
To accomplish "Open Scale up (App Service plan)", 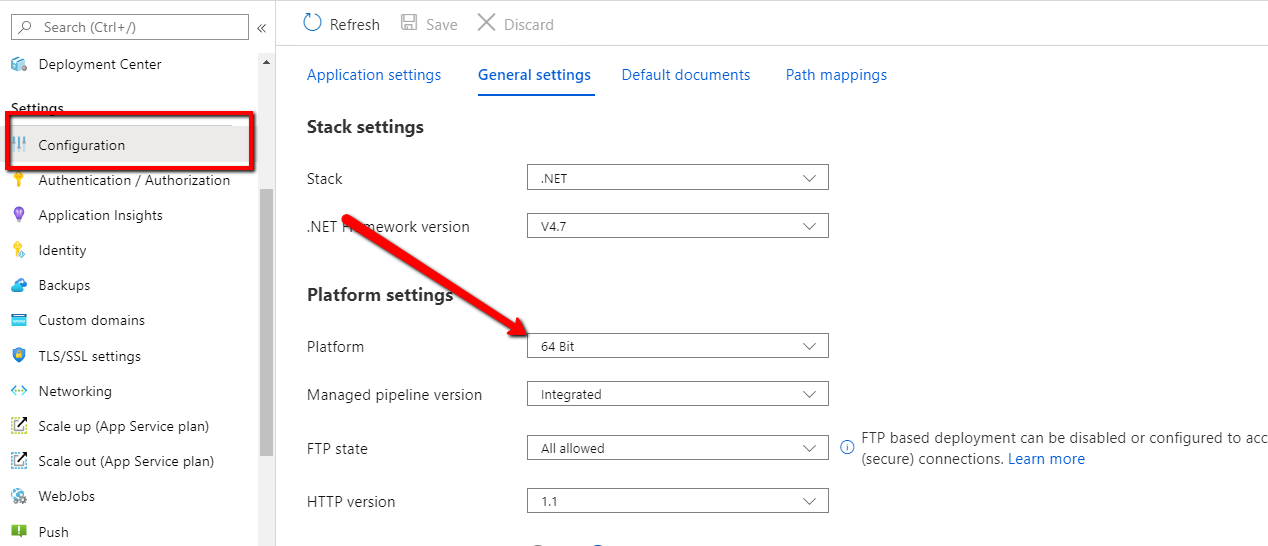I will 124,426.
